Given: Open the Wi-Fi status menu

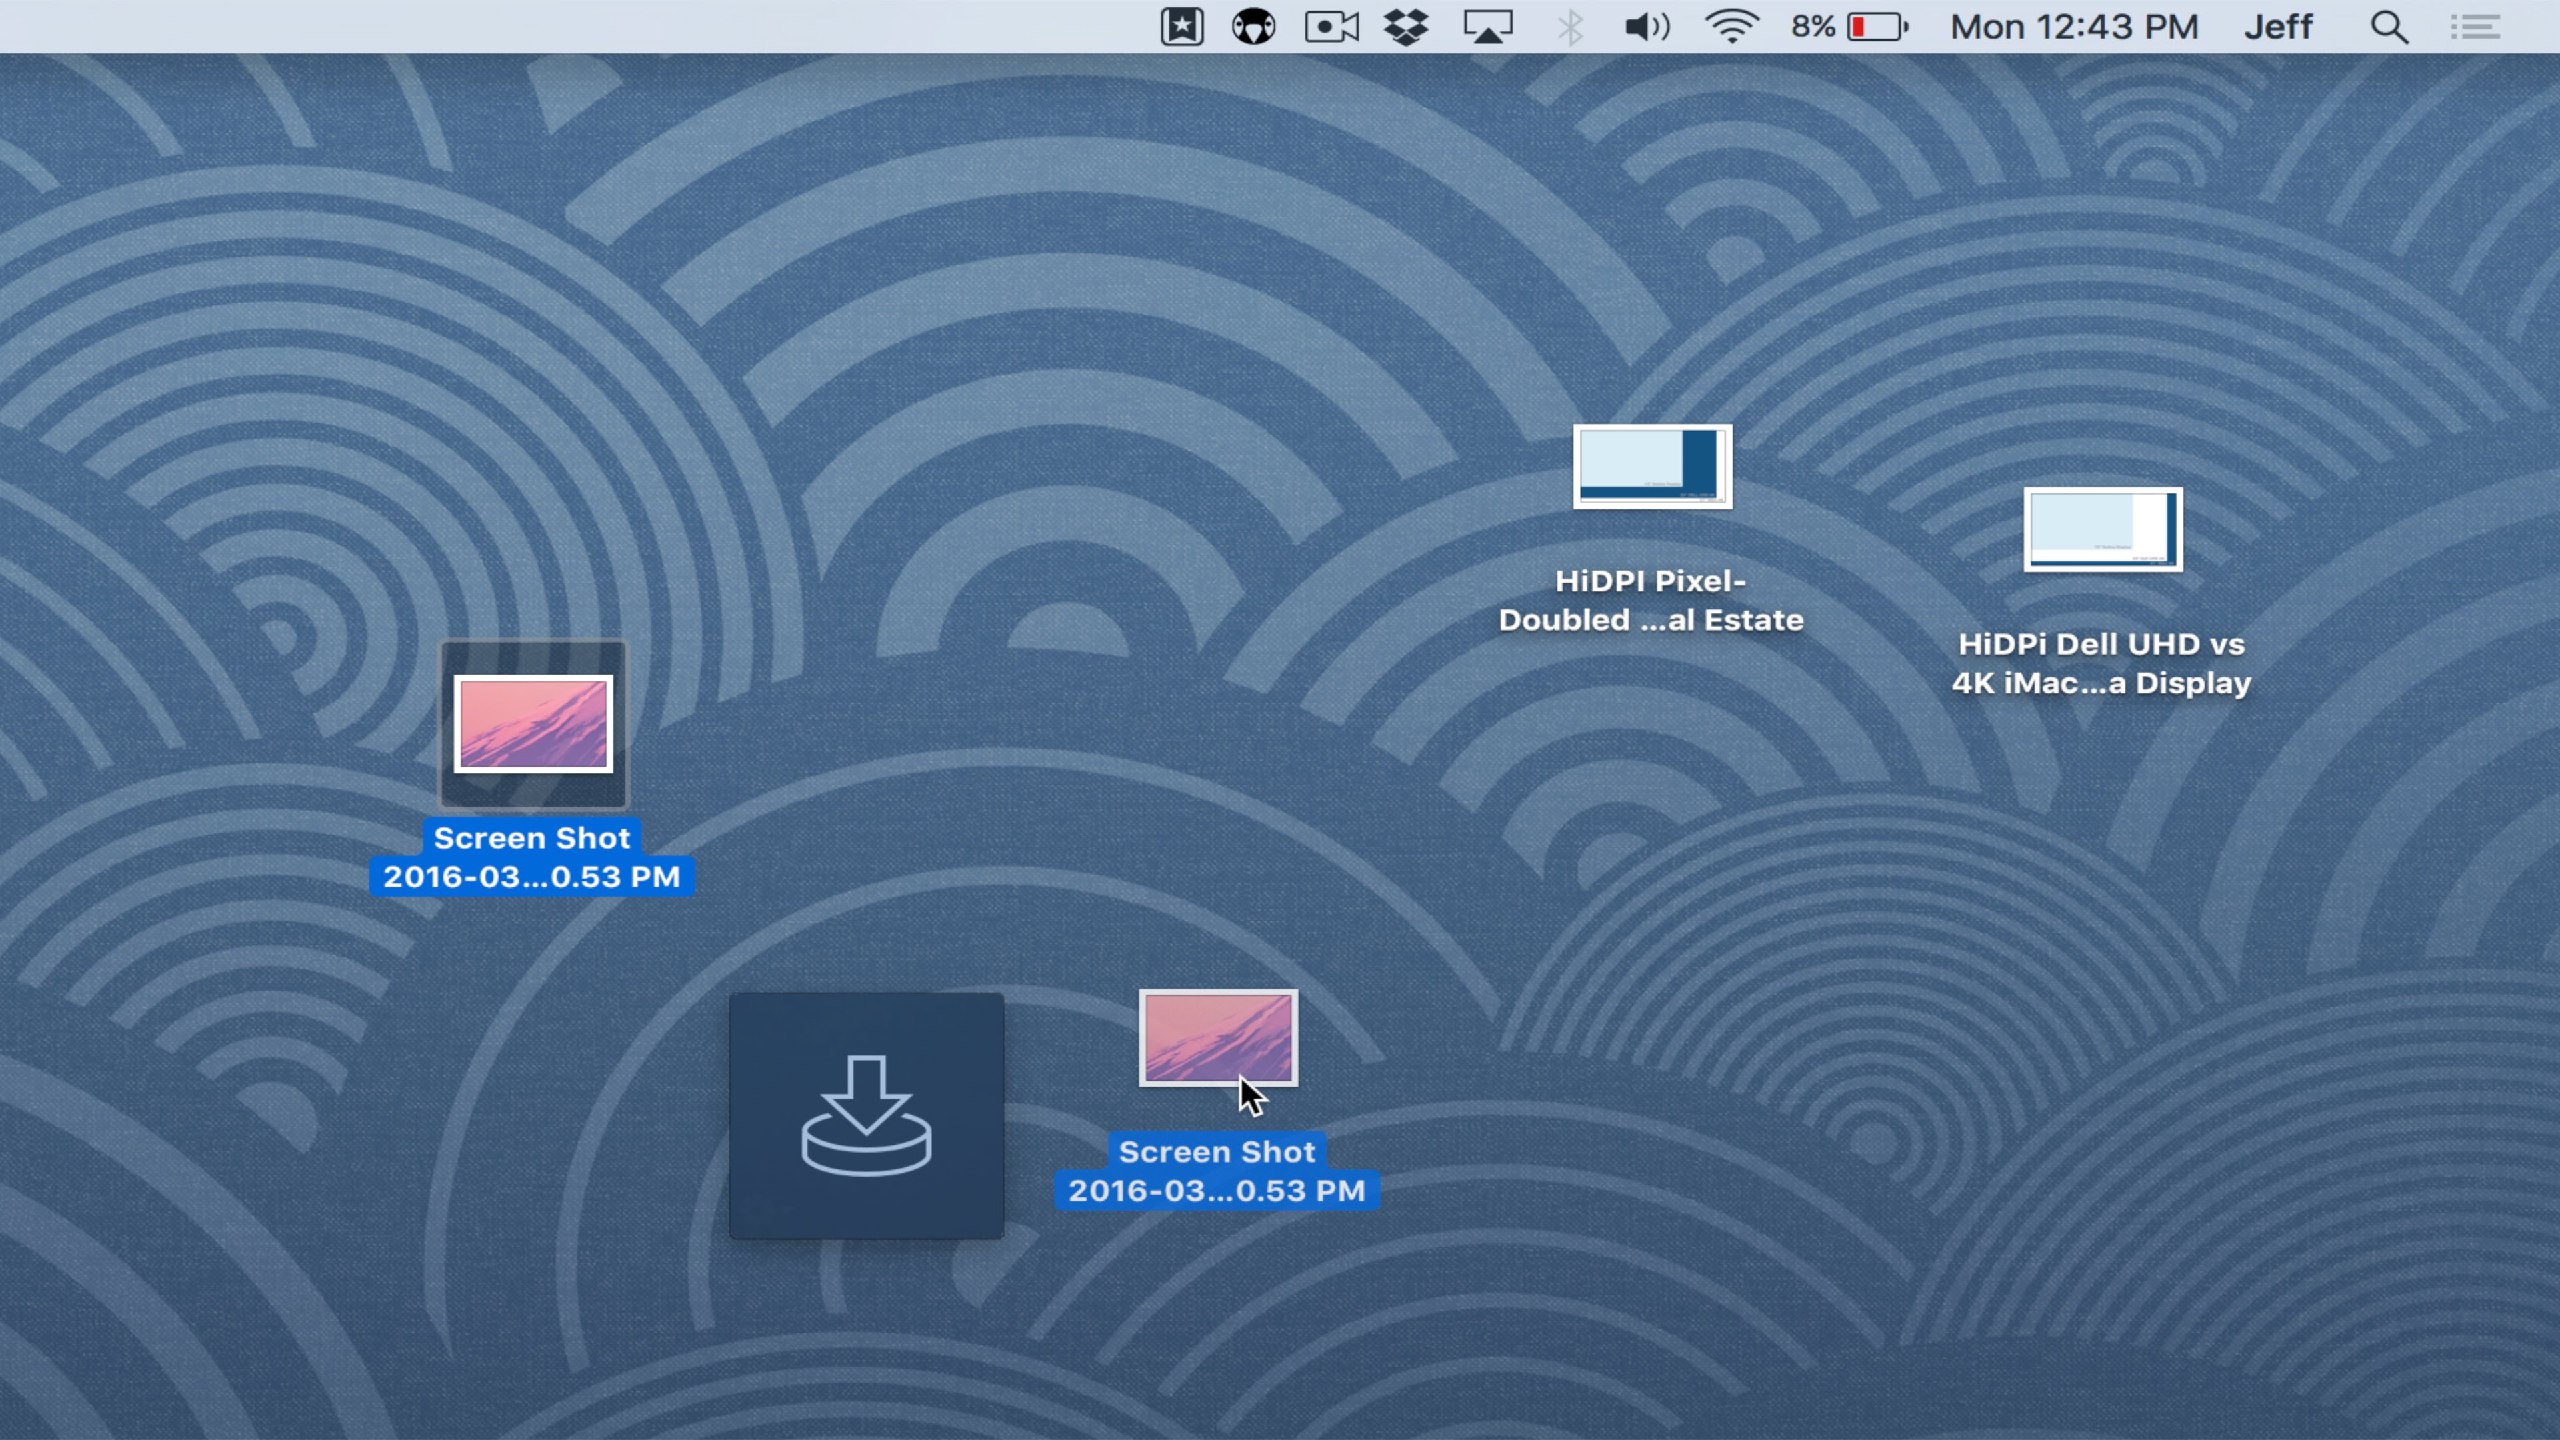Looking at the screenshot, I should [1732, 27].
